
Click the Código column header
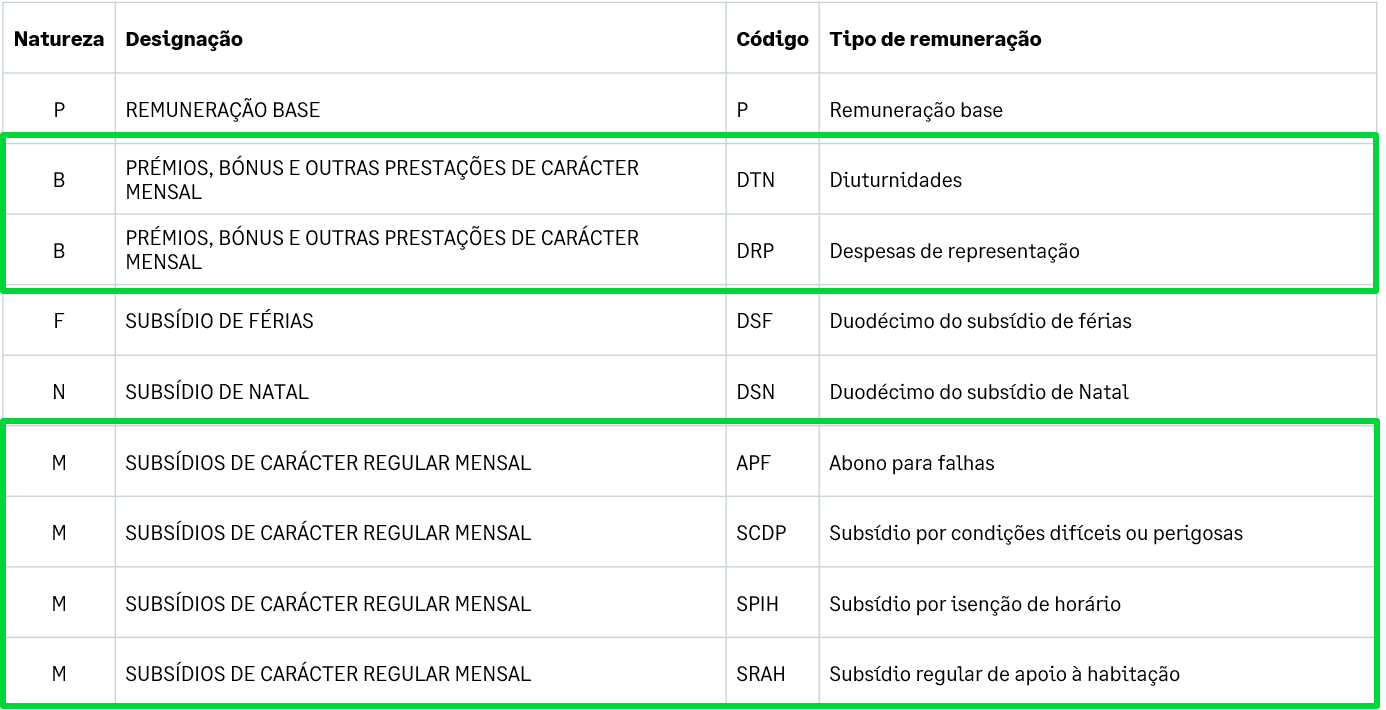[x=772, y=39]
